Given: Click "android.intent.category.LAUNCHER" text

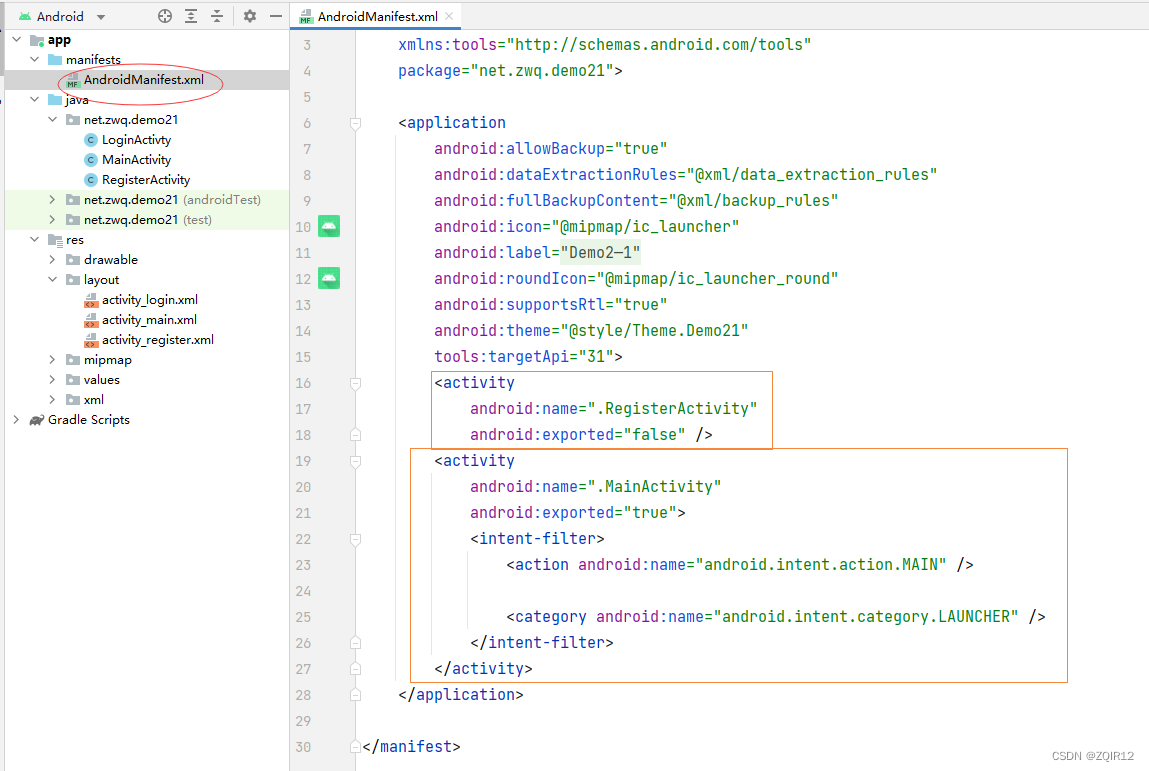Looking at the screenshot, I should pos(865,617).
